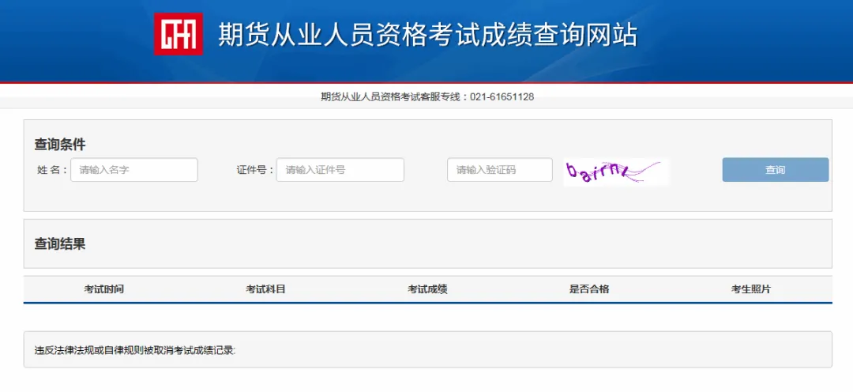Click the 考生照片 column header
Screen dimensions: 853x392
pyautogui.click(x=751, y=289)
